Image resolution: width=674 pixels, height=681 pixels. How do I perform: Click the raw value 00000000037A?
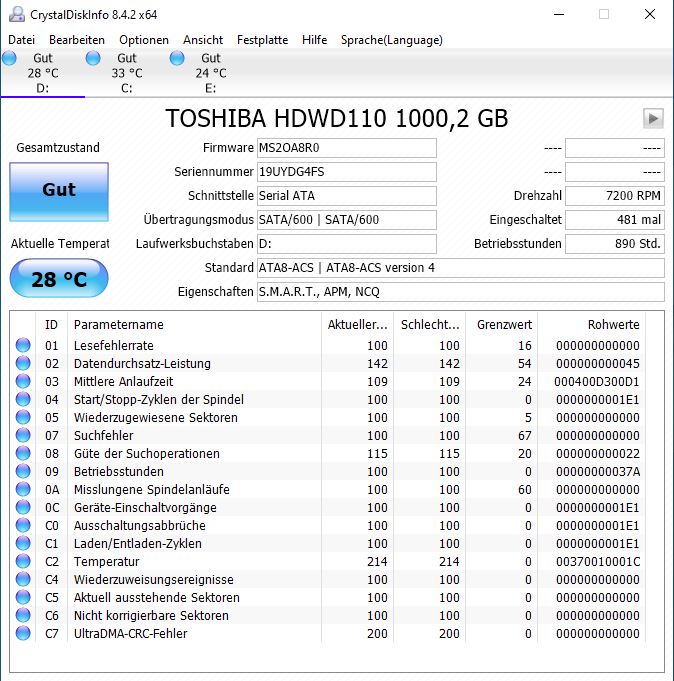click(x=598, y=472)
